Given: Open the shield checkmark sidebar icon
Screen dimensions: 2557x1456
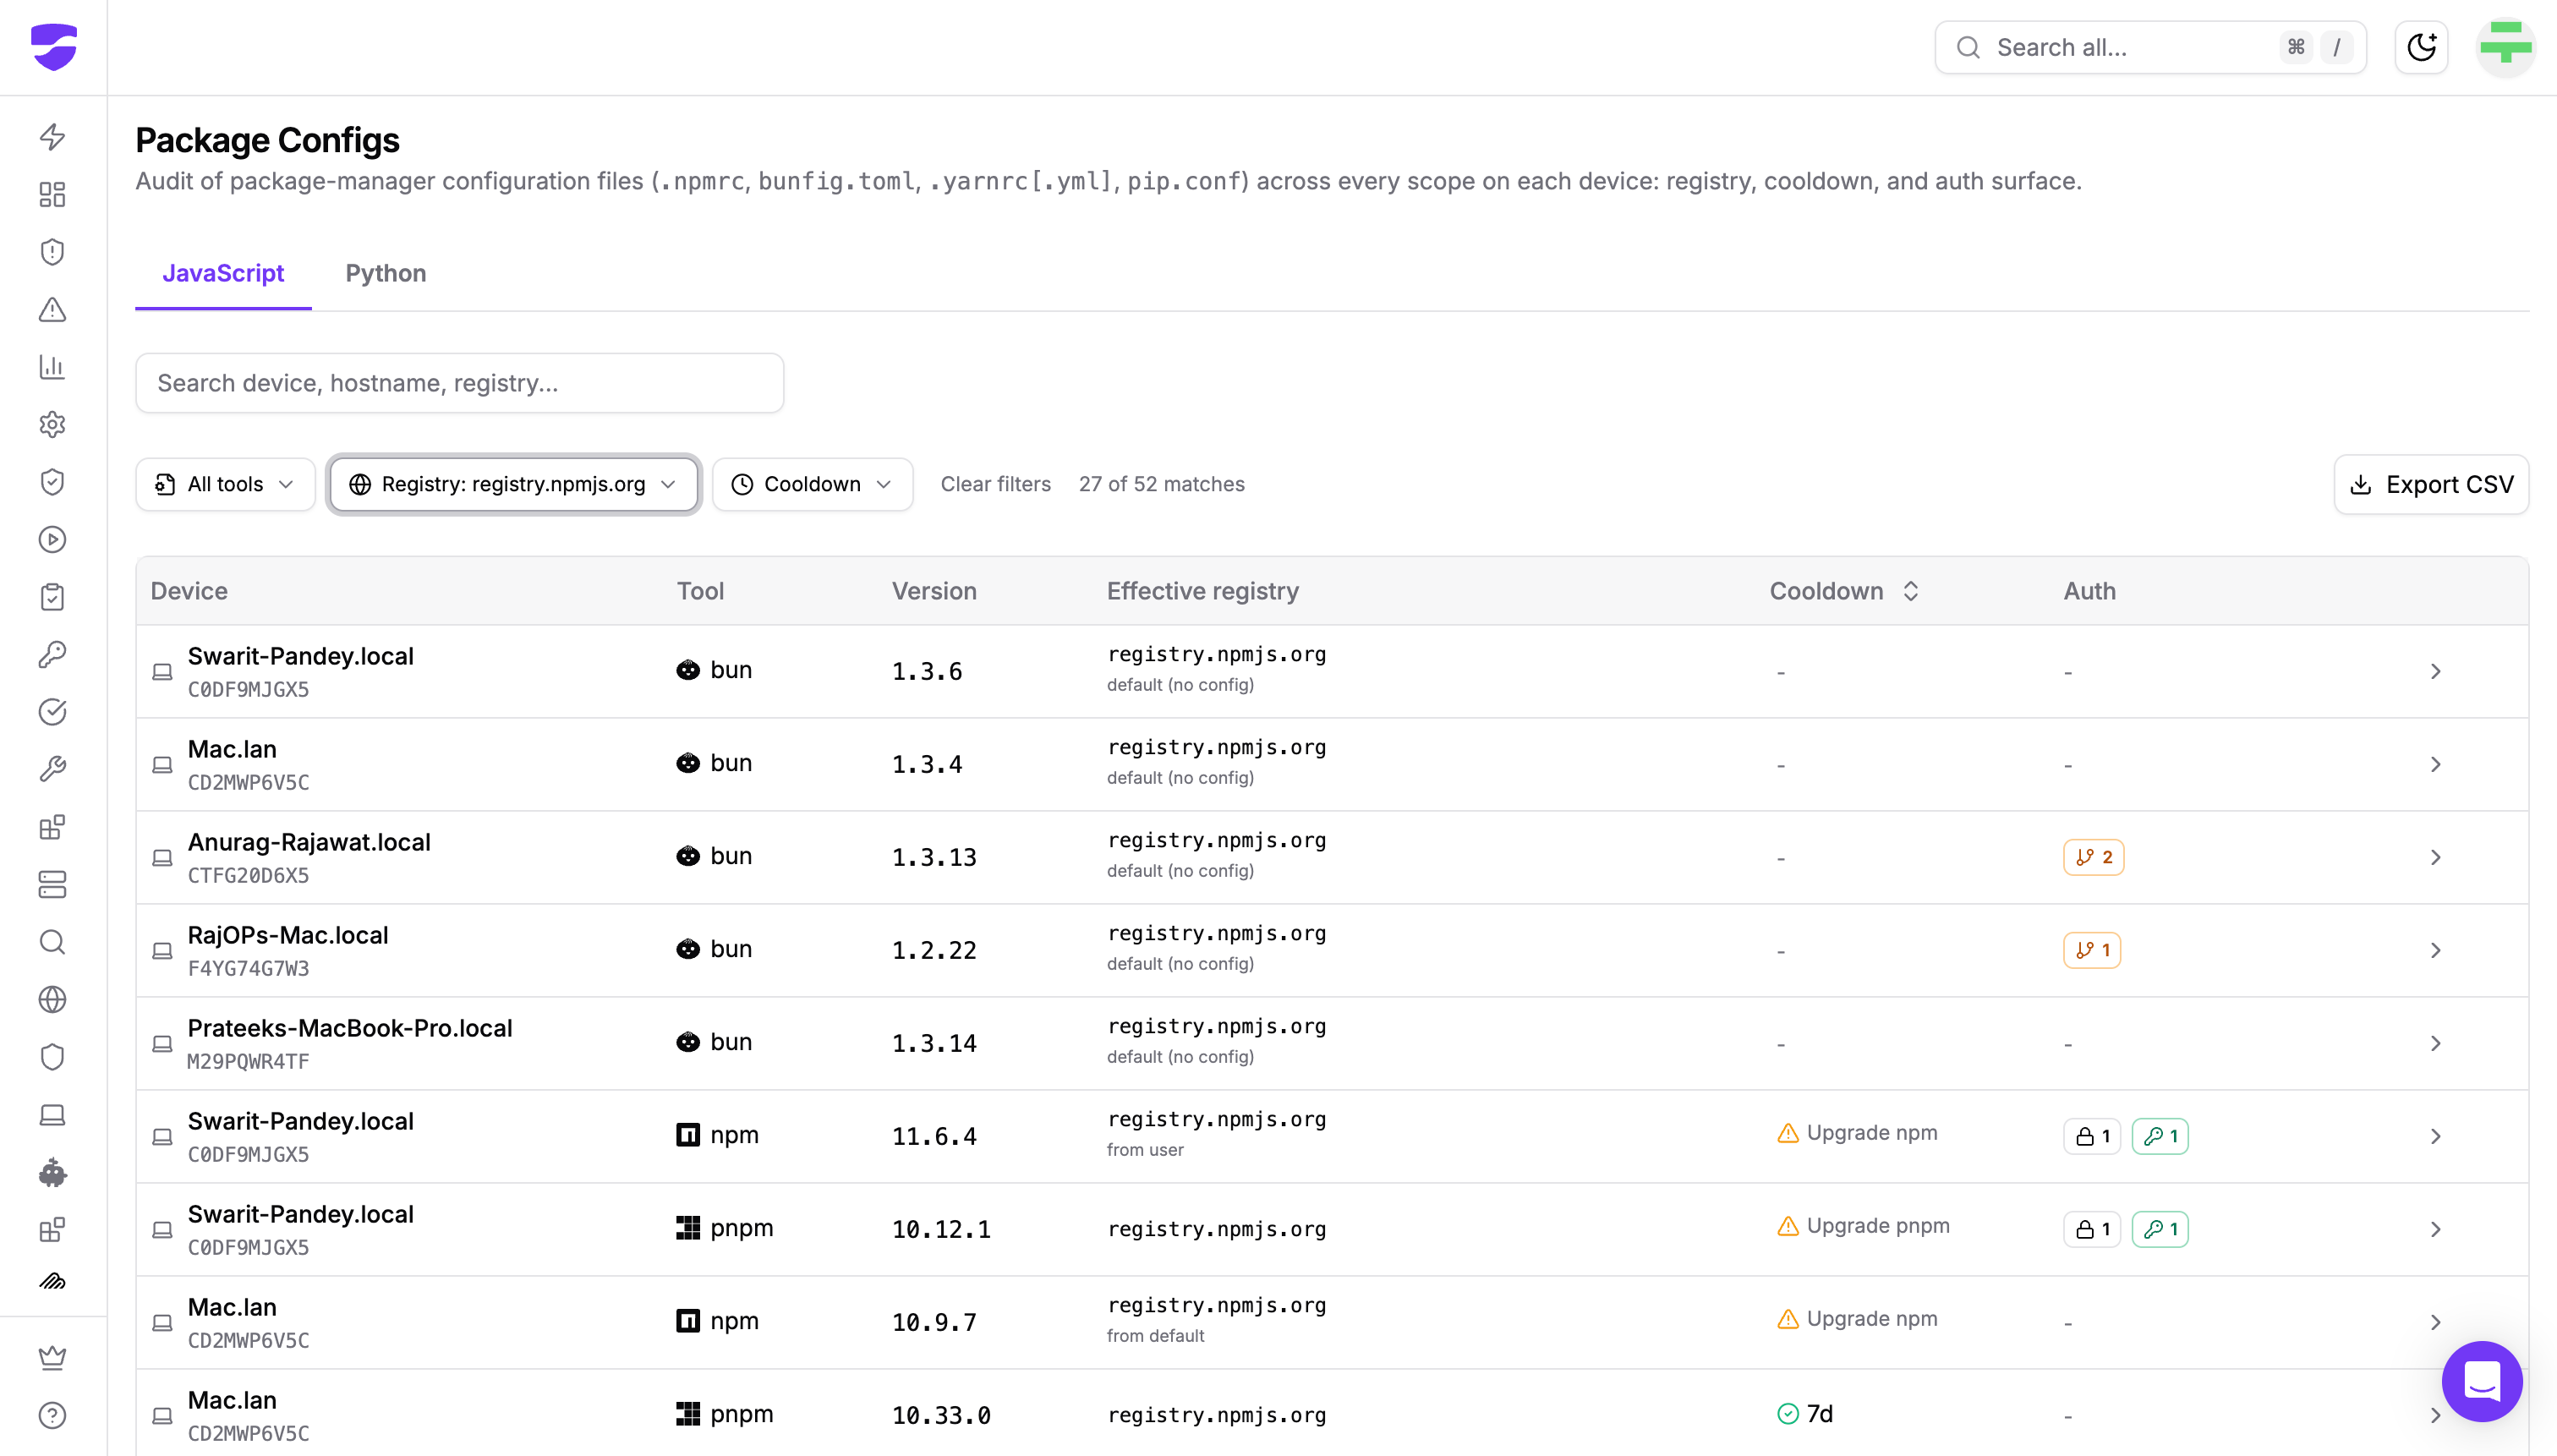Looking at the screenshot, I should pyautogui.click(x=53, y=482).
